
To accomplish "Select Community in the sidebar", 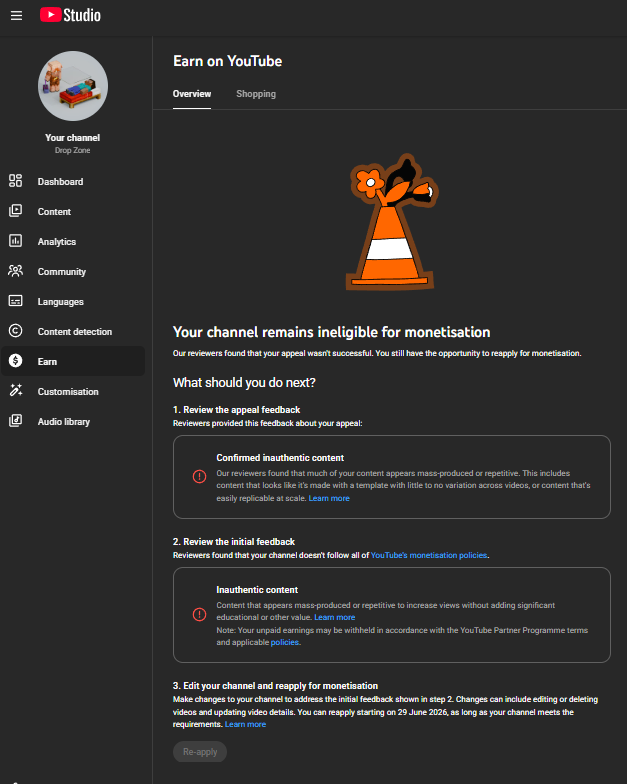I will pyautogui.click(x=73, y=271).
